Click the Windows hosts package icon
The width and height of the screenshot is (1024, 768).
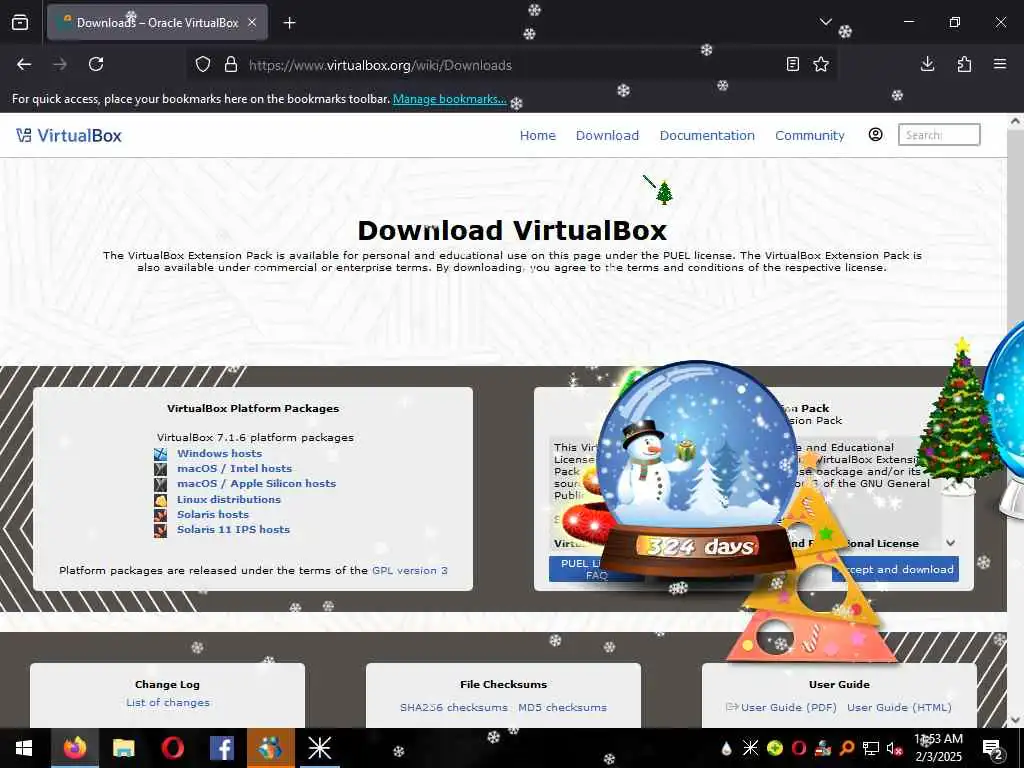click(161, 453)
